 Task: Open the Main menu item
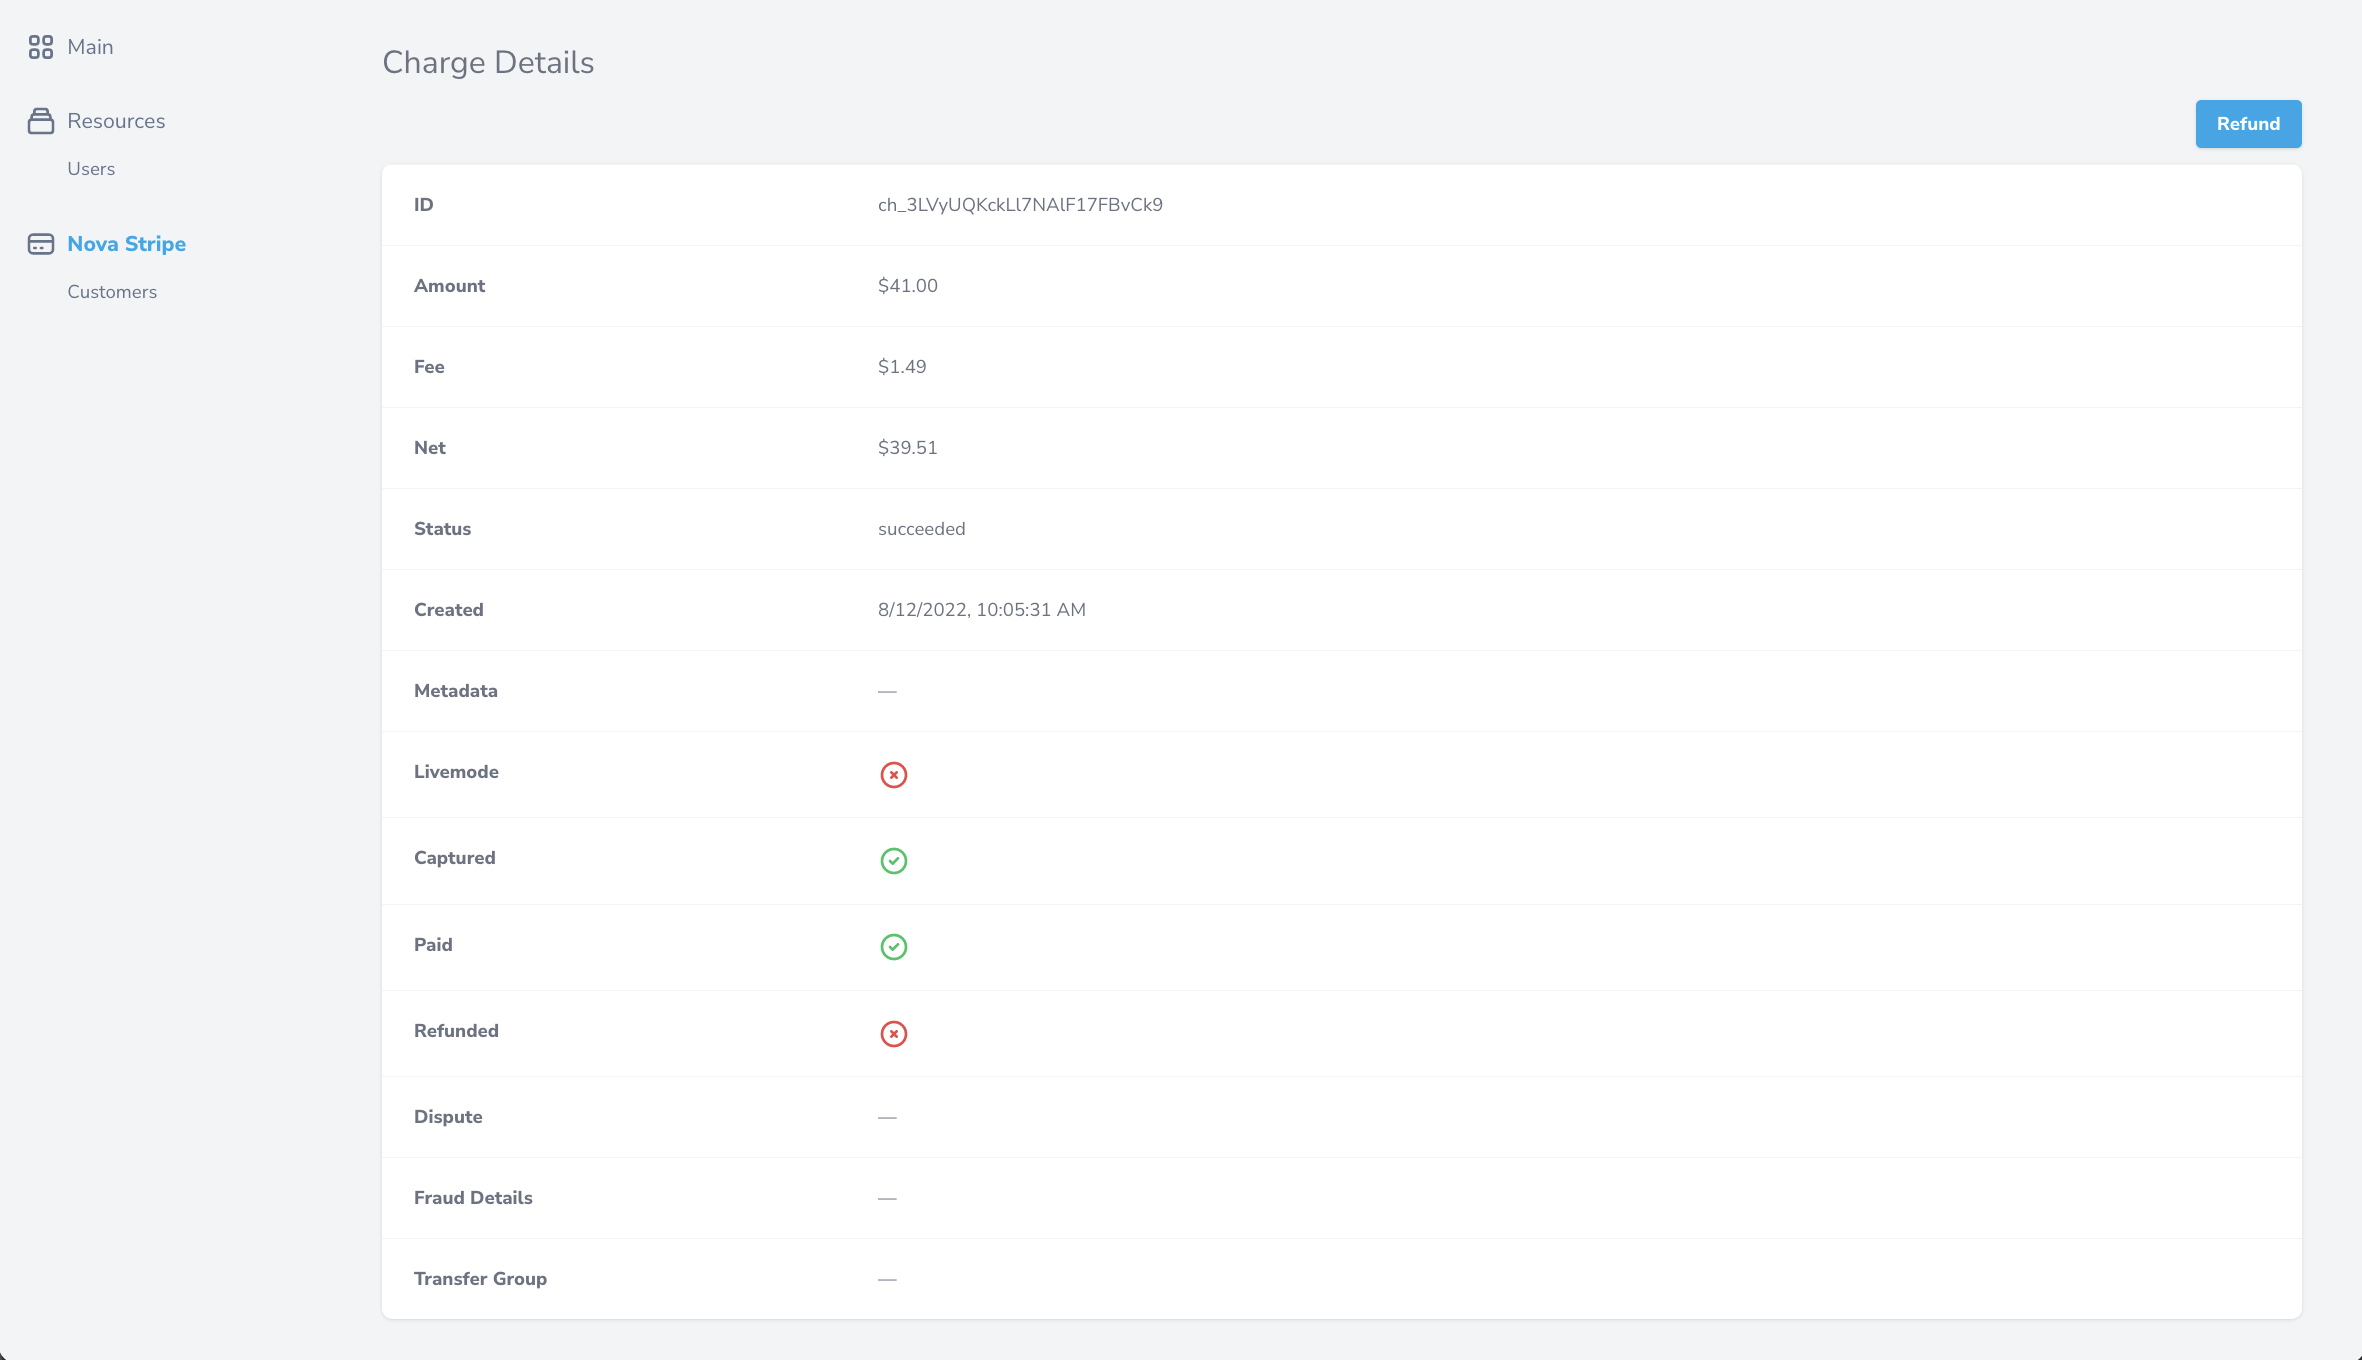(x=90, y=47)
